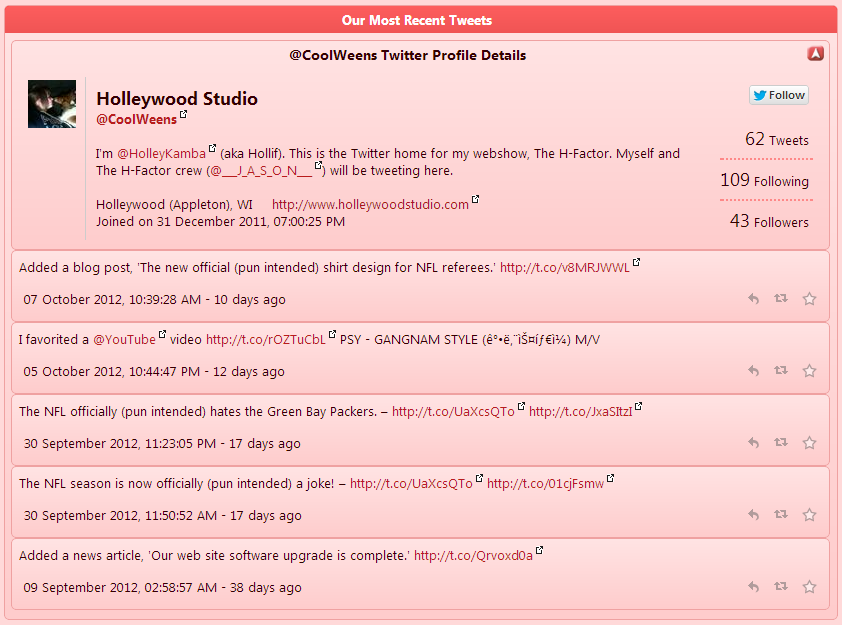
Task: Click the 43 Followers count
Action: pyautogui.click(x=769, y=221)
